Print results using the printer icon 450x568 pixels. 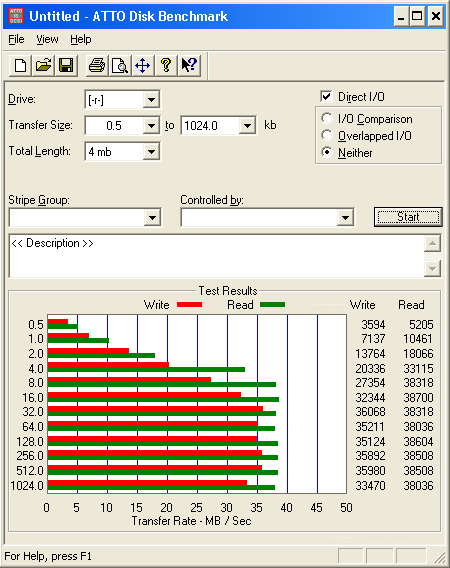tap(97, 66)
